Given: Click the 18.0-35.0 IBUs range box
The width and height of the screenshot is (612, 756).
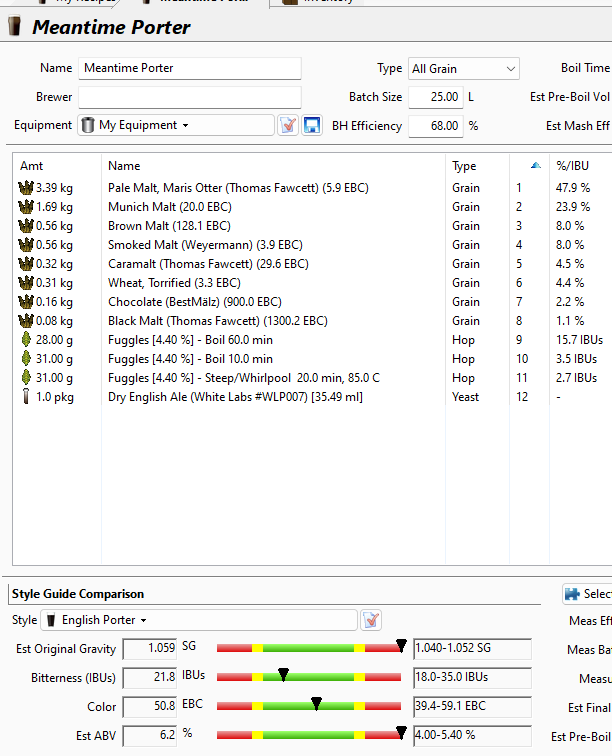Looking at the screenshot, I should pos(473,677).
